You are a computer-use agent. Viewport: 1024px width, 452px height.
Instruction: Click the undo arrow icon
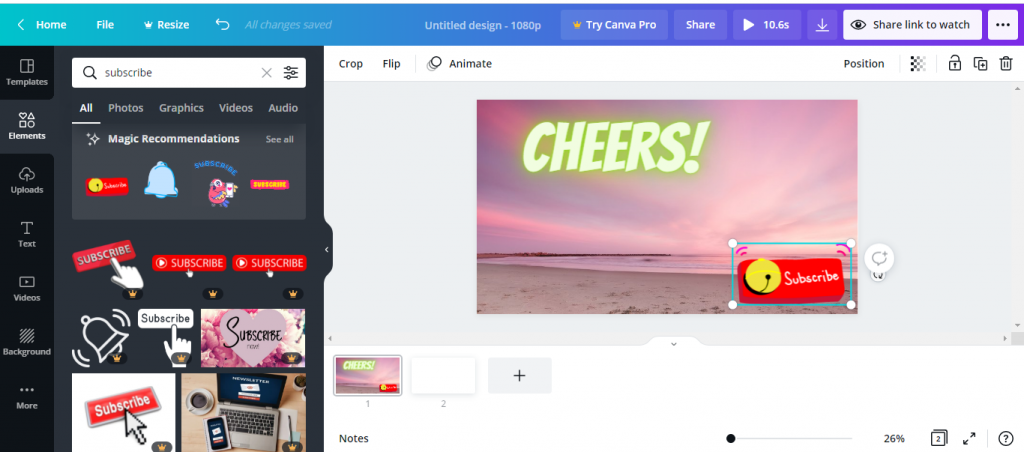point(222,25)
